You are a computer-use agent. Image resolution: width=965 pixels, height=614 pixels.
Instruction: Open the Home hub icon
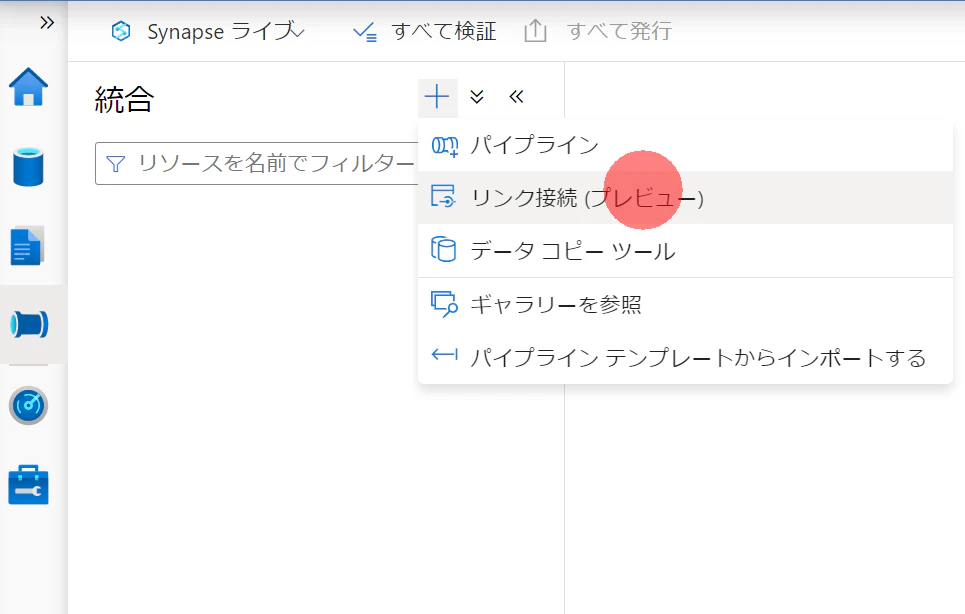click(28, 87)
